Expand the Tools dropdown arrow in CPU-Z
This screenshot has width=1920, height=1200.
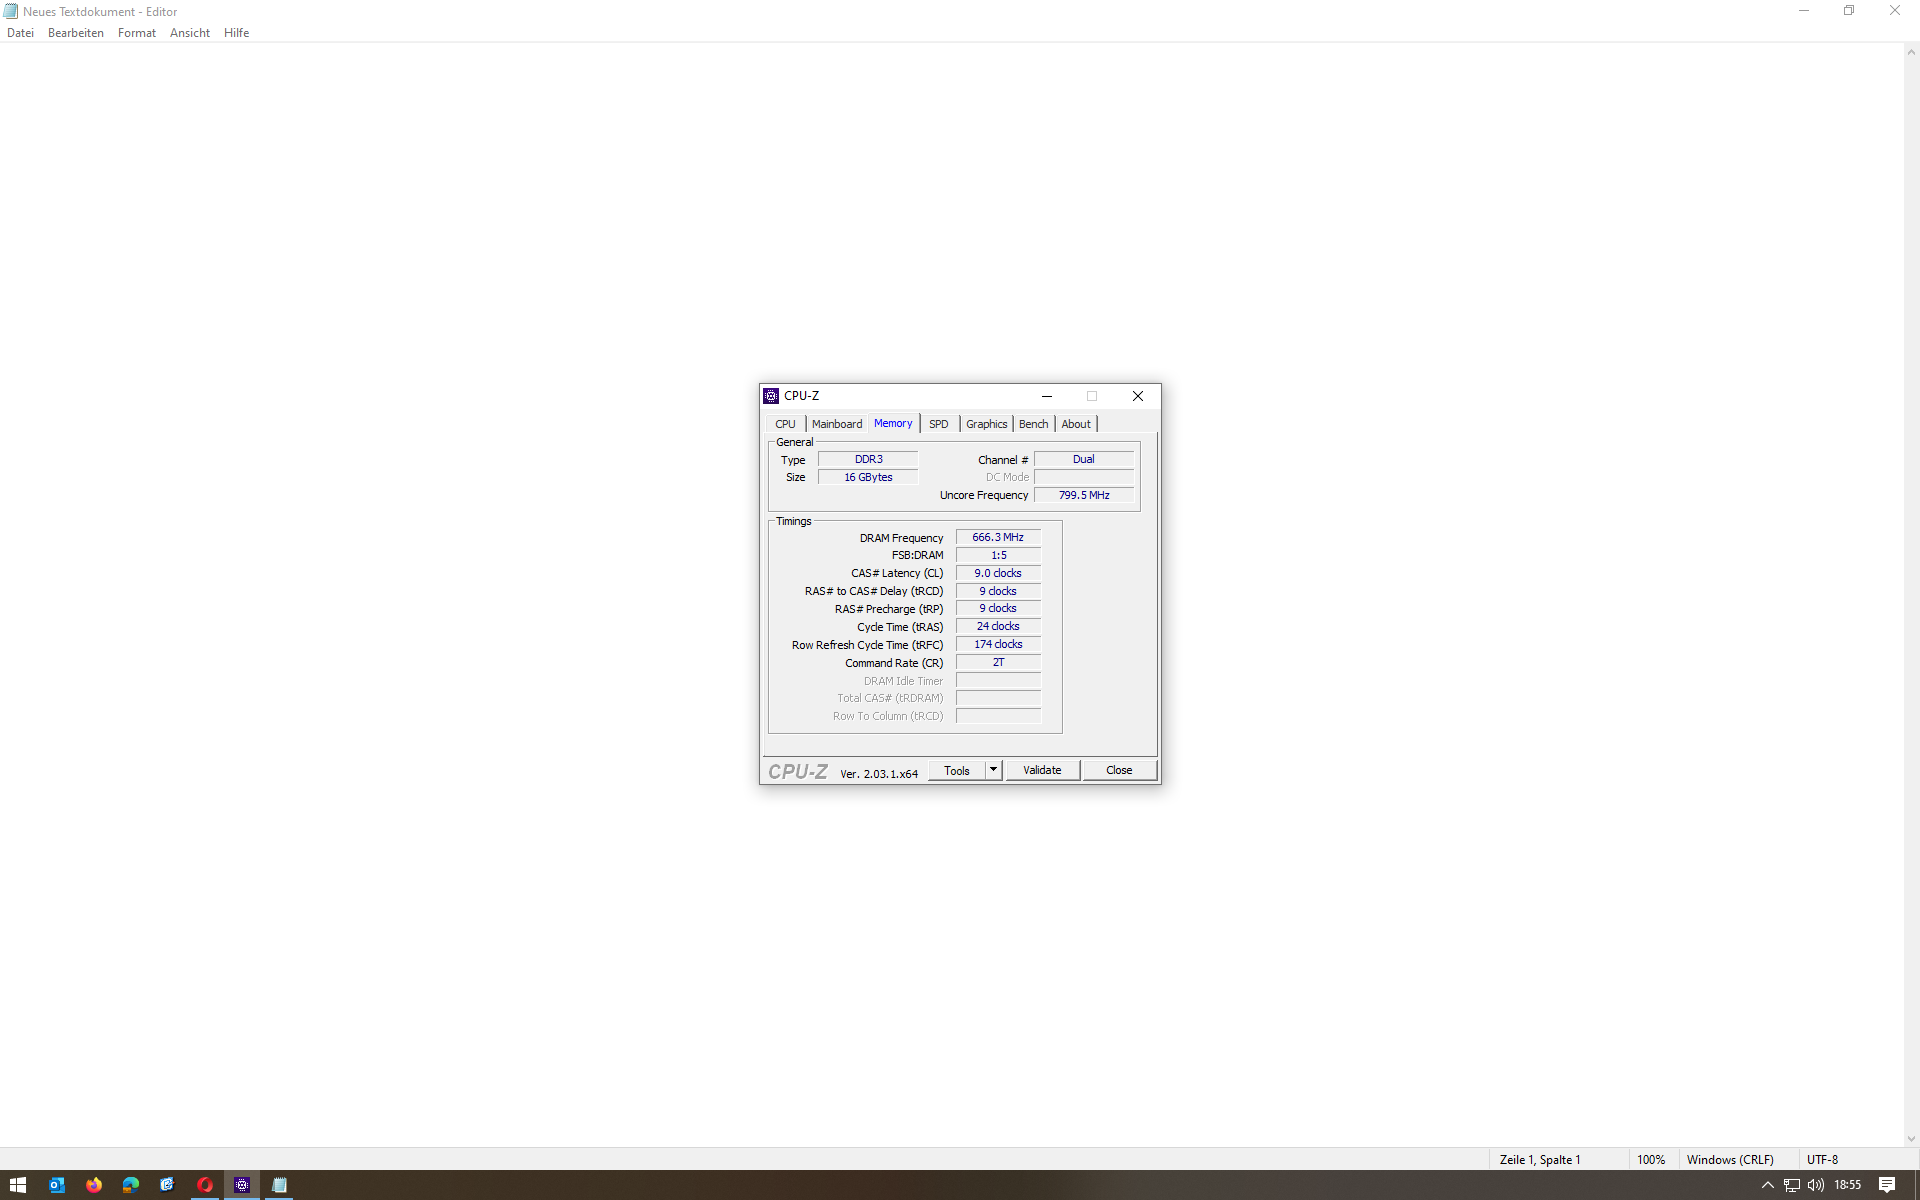click(x=993, y=770)
